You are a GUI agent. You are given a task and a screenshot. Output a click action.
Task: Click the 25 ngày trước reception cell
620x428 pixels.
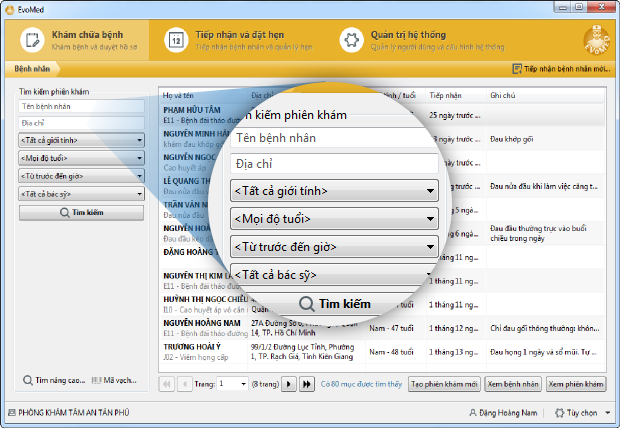pyautogui.click(x=455, y=116)
